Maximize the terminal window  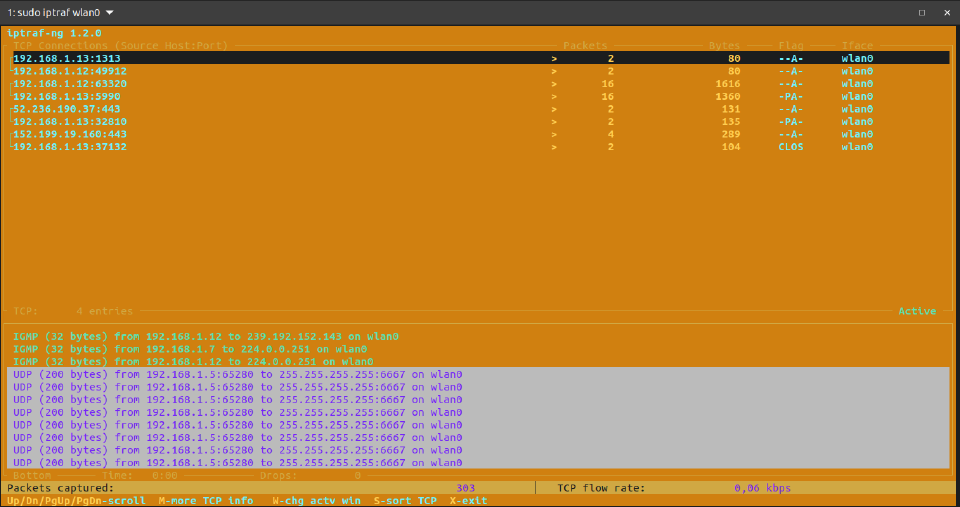(921, 12)
